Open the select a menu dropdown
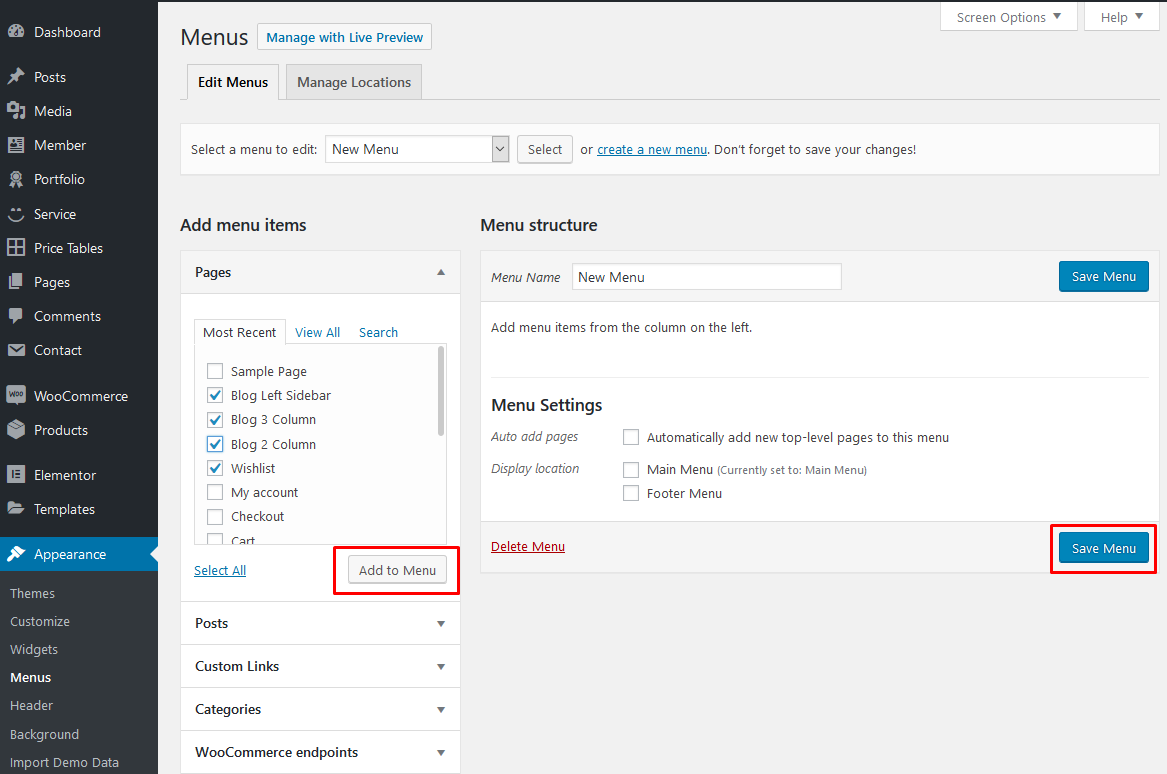The width and height of the screenshot is (1167, 774). point(501,149)
